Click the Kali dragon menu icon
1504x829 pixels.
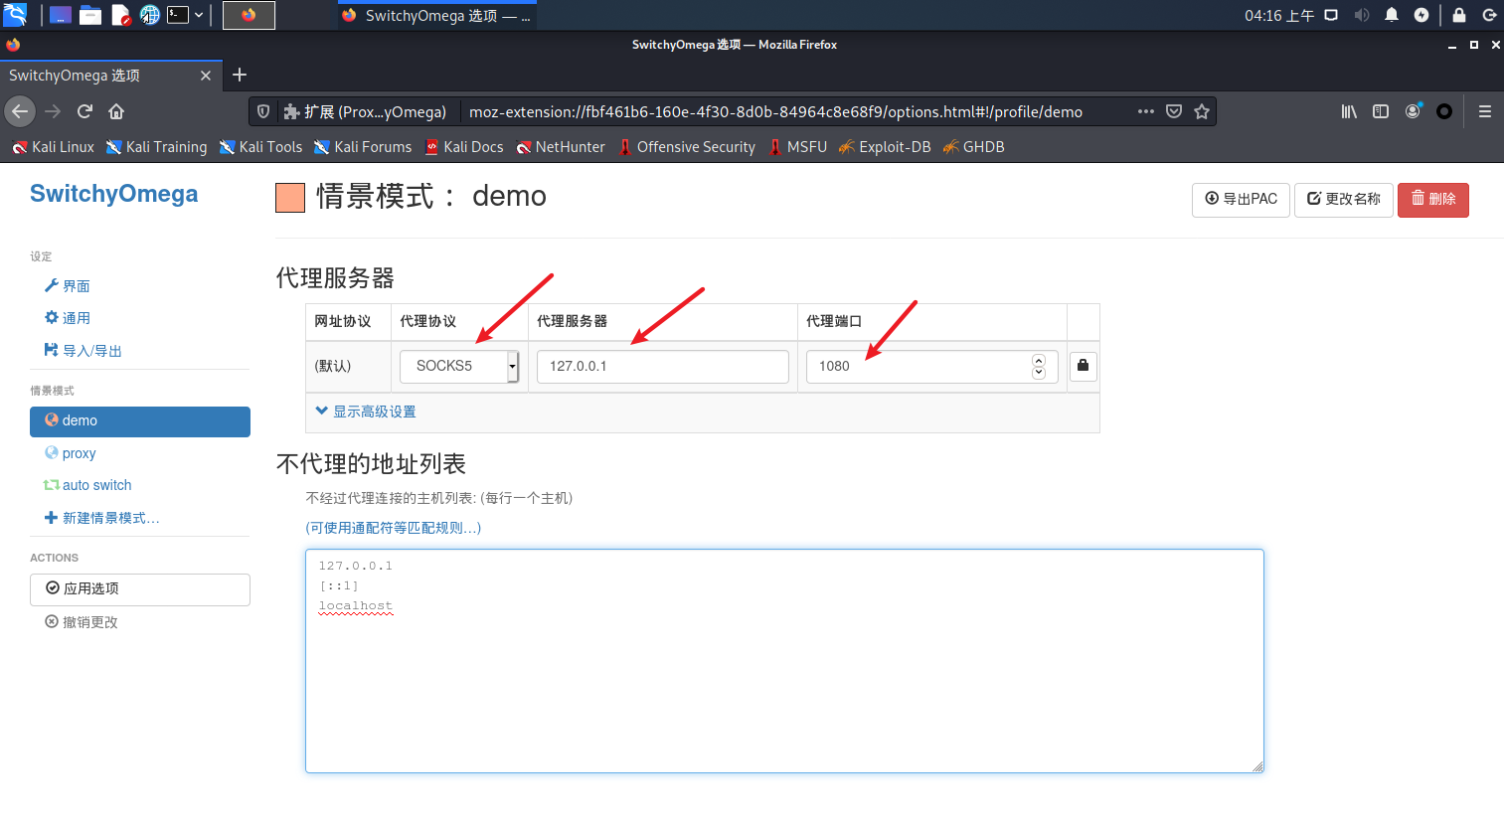[15, 14]
